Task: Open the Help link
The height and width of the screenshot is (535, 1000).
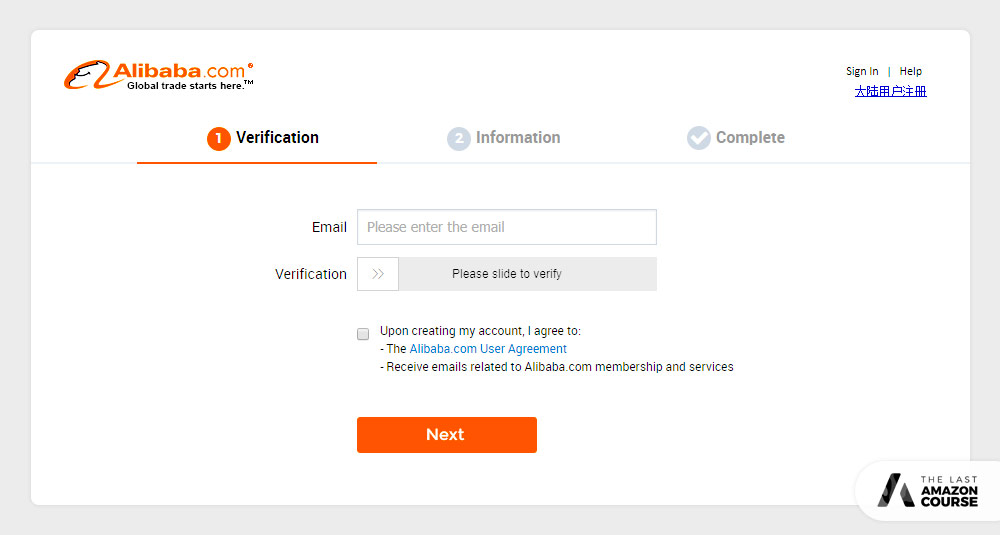Action: click(x=910, y=71)
